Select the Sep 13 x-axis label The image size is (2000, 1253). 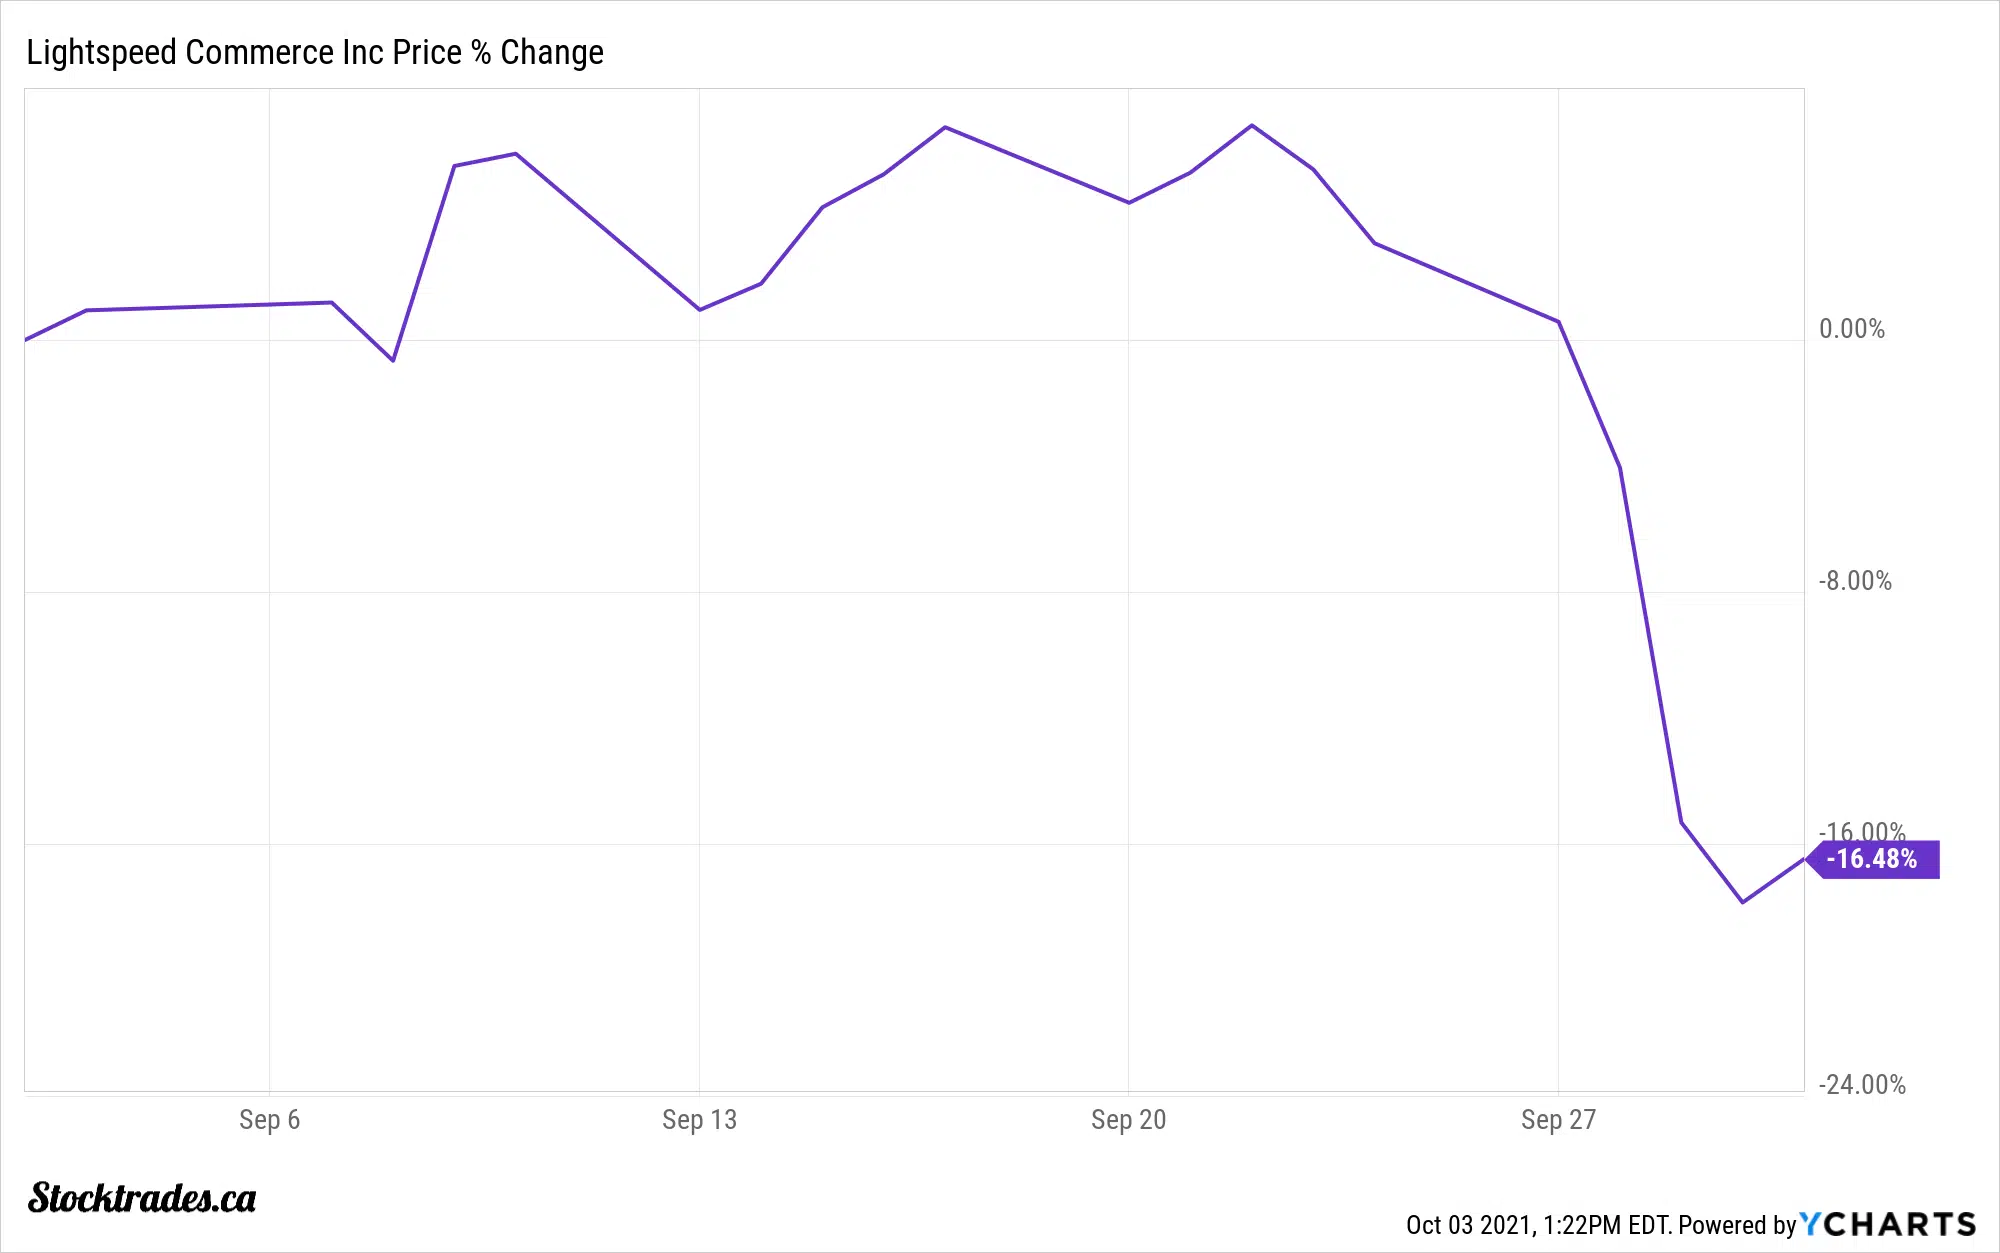(x=699, y=1119)
